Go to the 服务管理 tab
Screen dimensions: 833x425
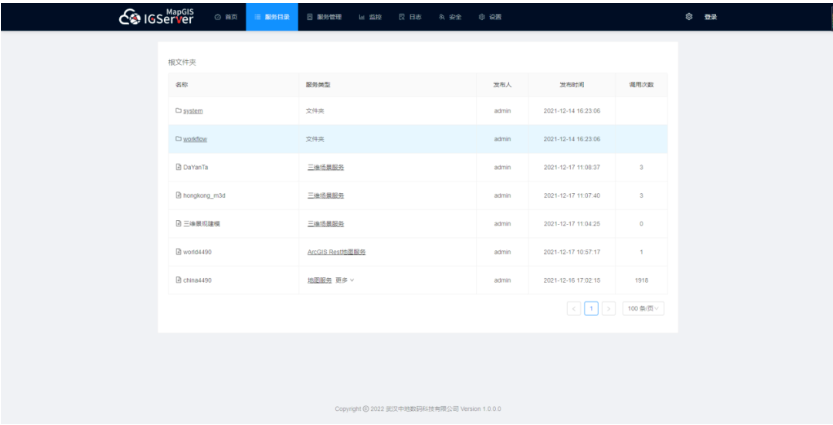coord(324,17)
